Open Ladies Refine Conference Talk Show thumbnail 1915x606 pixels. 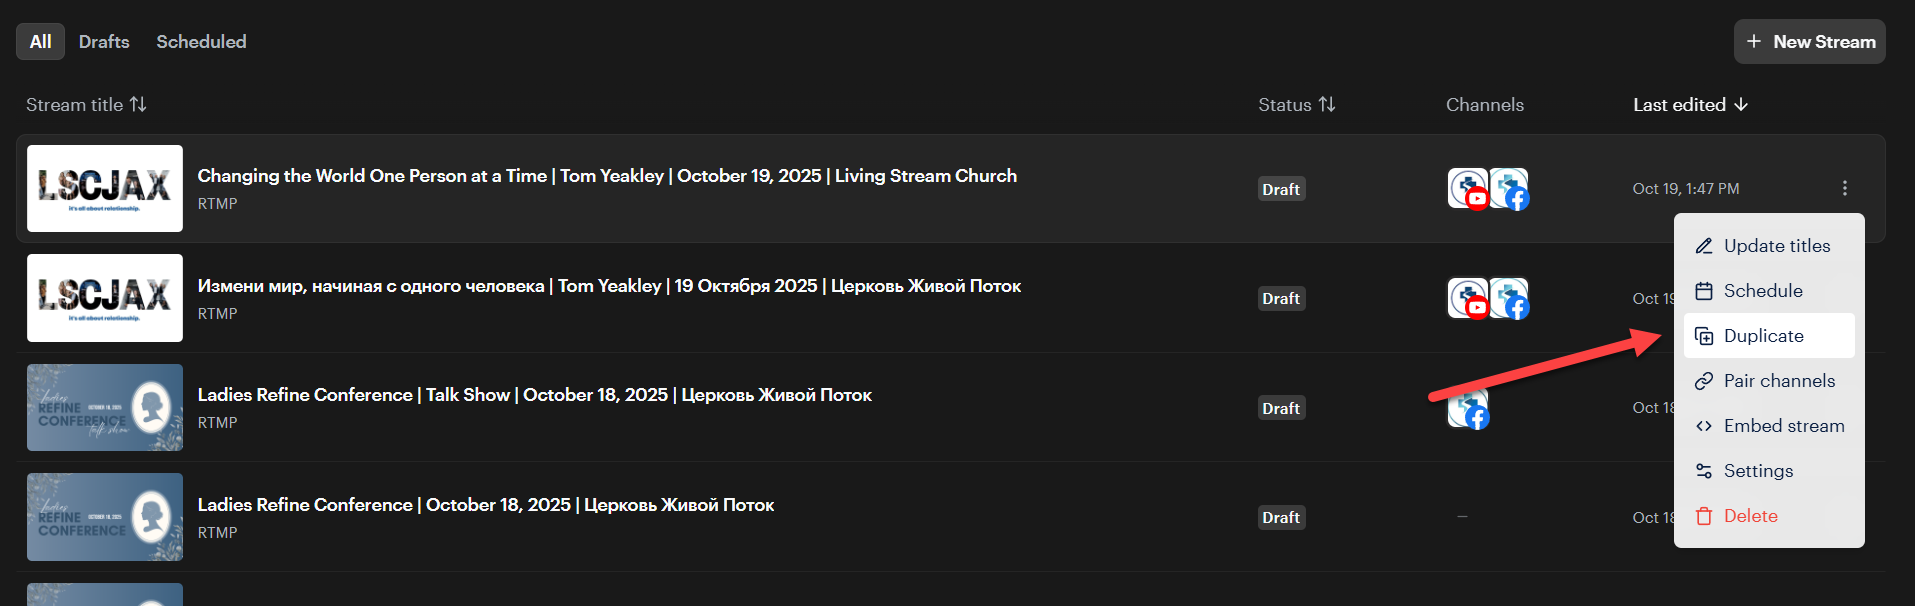point(105,407)
